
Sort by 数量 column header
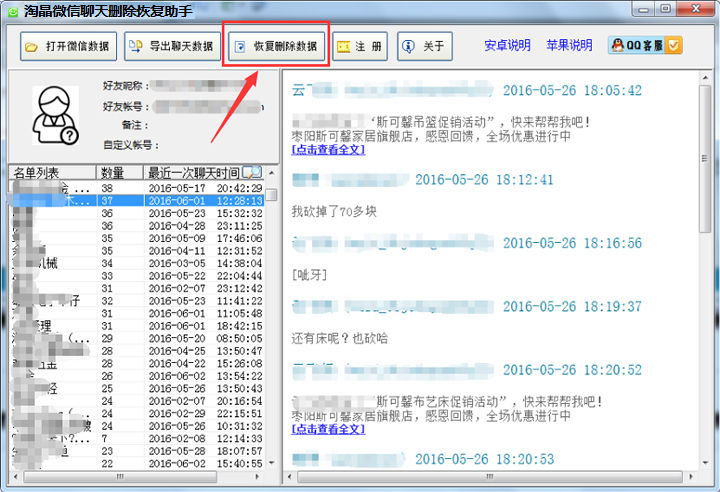click(119, 173)
